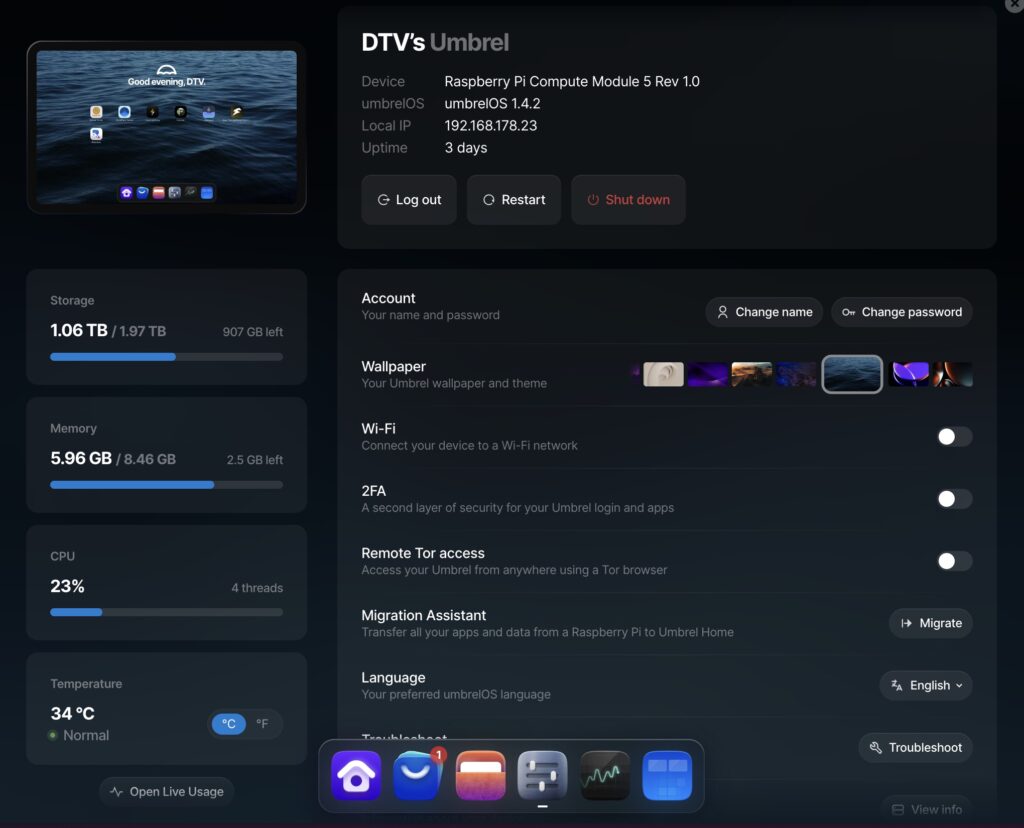Expand the English language dropdown
This screenshot has width=1024, height=828.
[926, 685]
